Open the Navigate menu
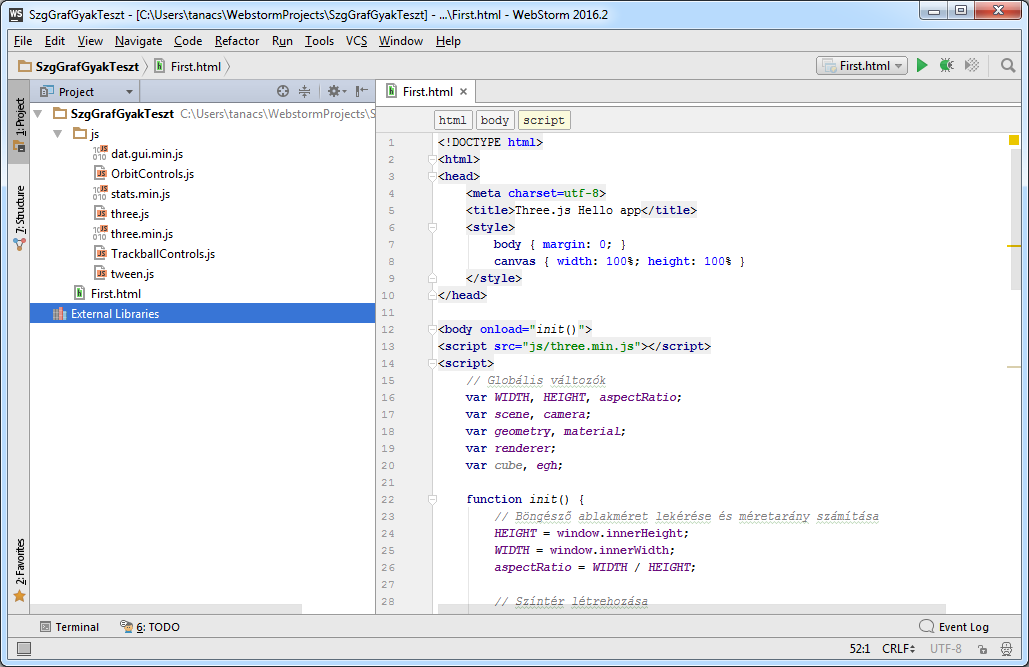 [138, 41]
